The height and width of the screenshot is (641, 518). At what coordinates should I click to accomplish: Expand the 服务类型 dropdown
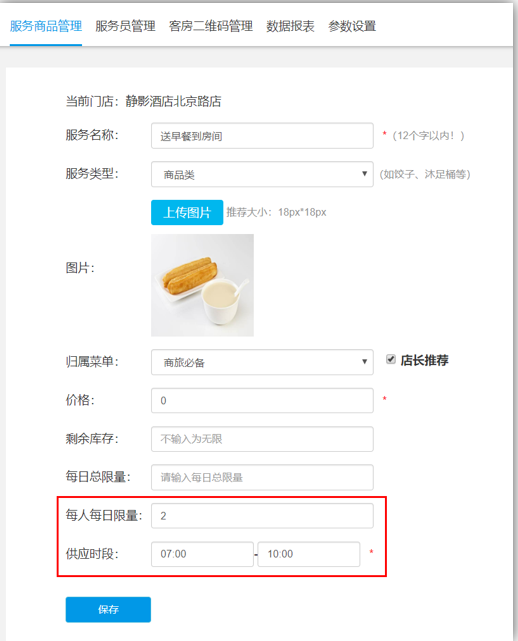(x=262, y=175)
